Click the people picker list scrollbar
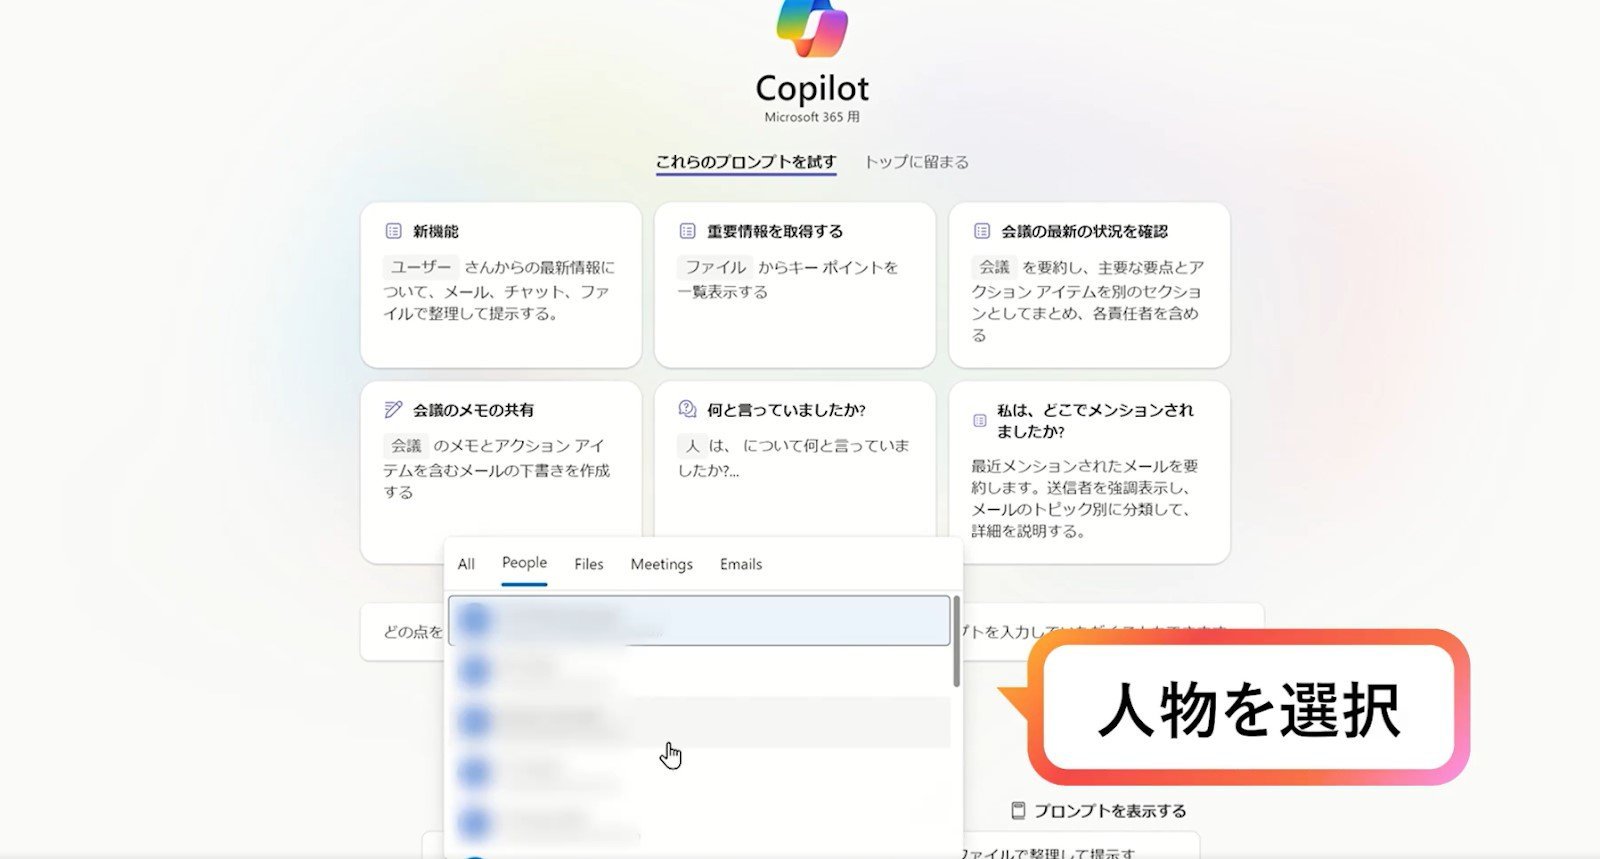This screenshot has height=859, width=1600. coord(956,642)
